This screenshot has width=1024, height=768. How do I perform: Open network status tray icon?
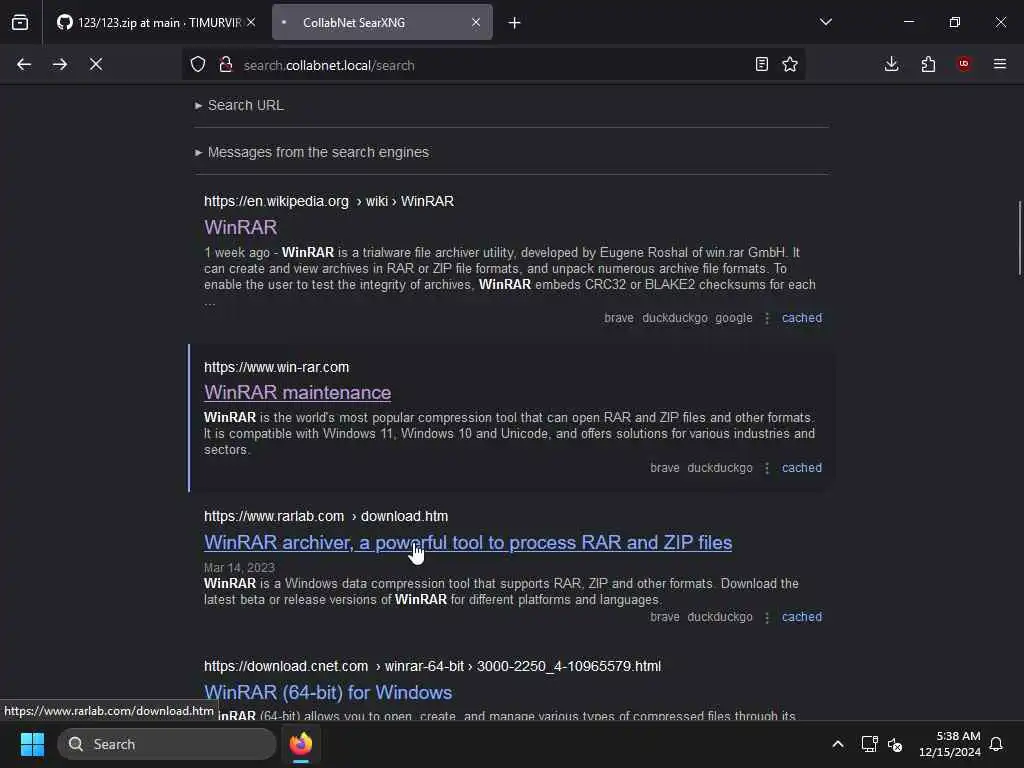869,744
